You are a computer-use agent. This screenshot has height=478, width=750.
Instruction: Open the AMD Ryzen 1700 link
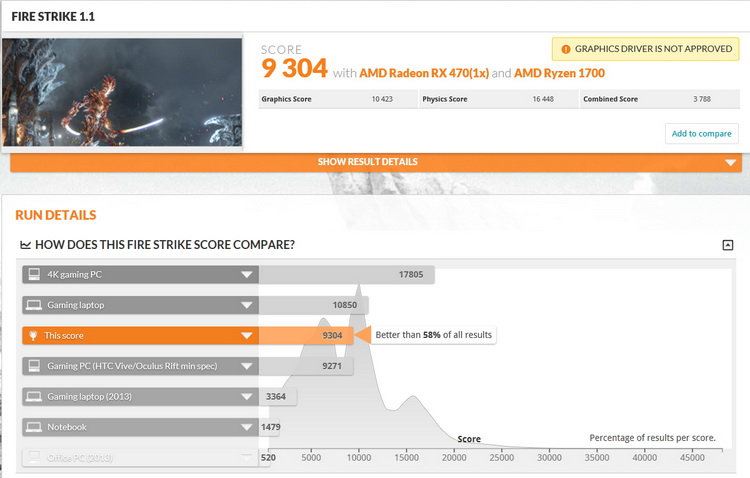[x=559, y=73]
